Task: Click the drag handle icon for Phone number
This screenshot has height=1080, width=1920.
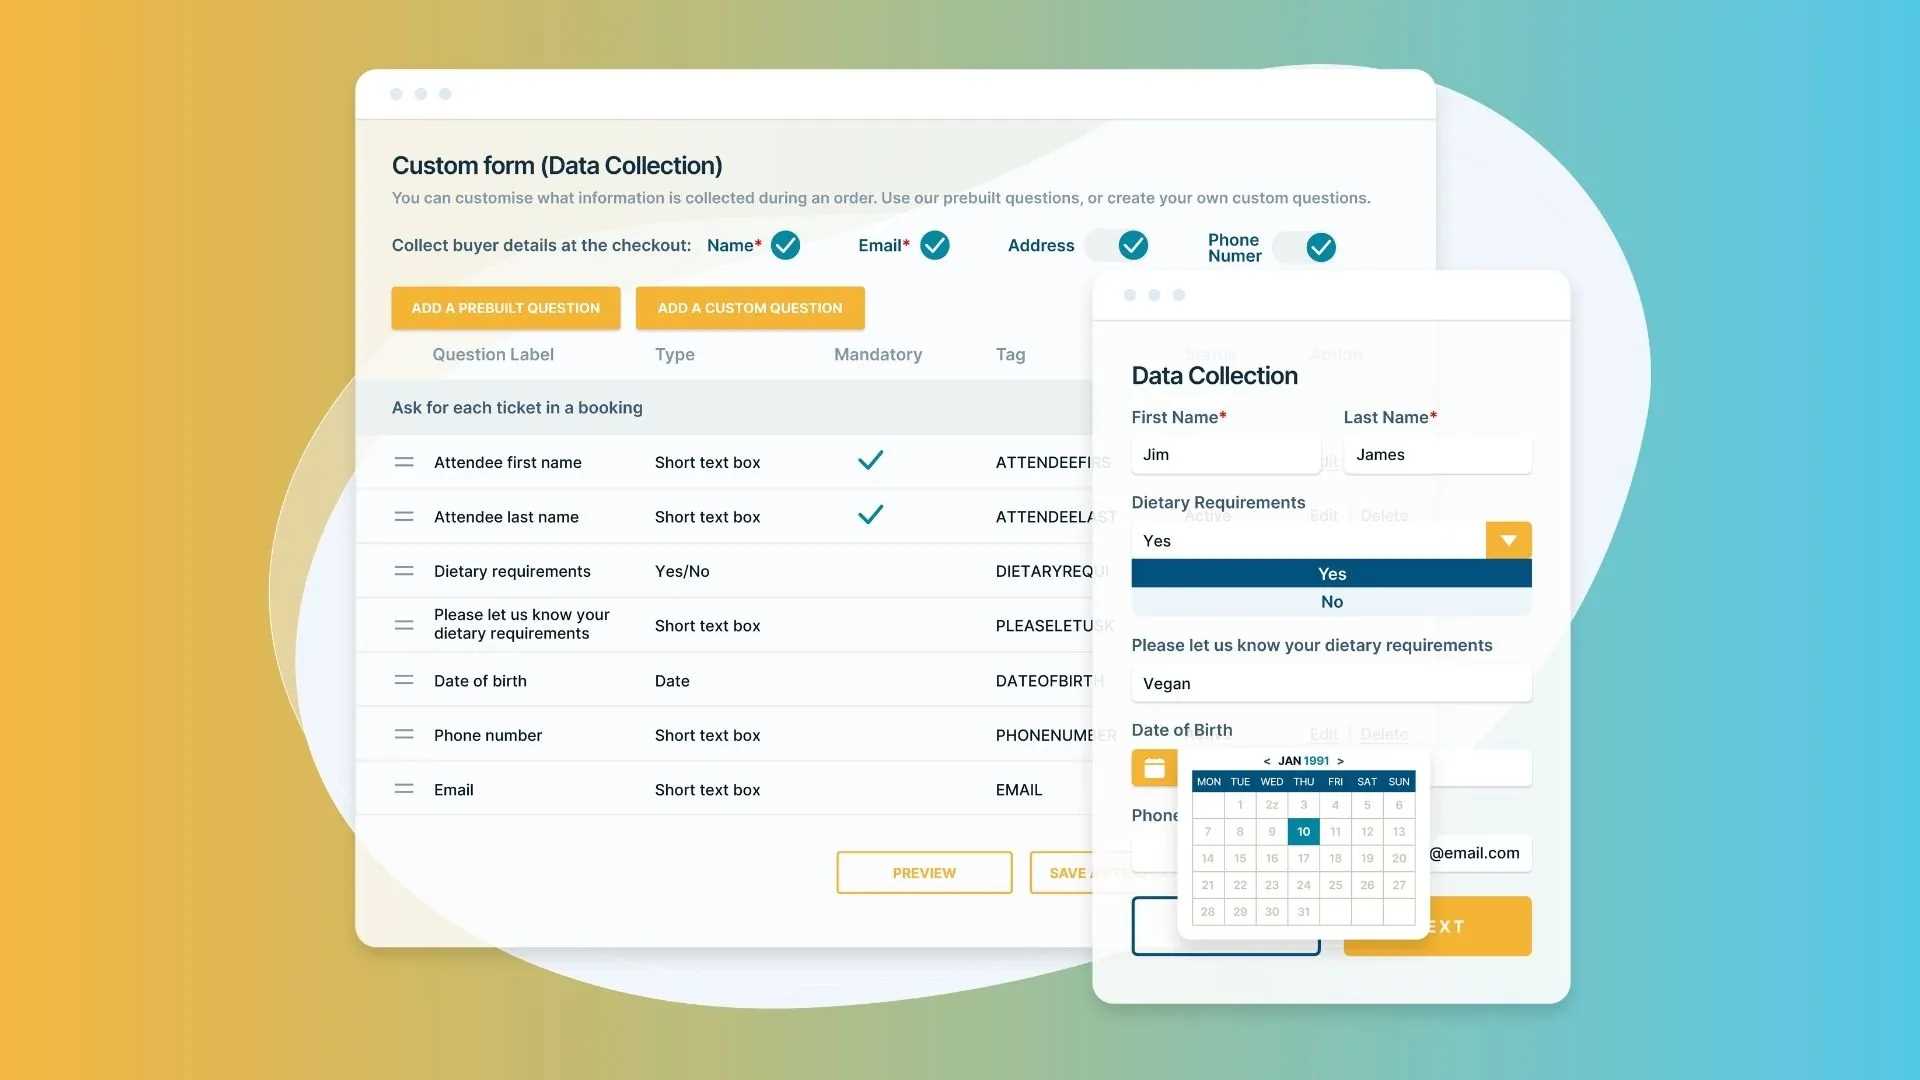Action: click(x=404, y=735)
